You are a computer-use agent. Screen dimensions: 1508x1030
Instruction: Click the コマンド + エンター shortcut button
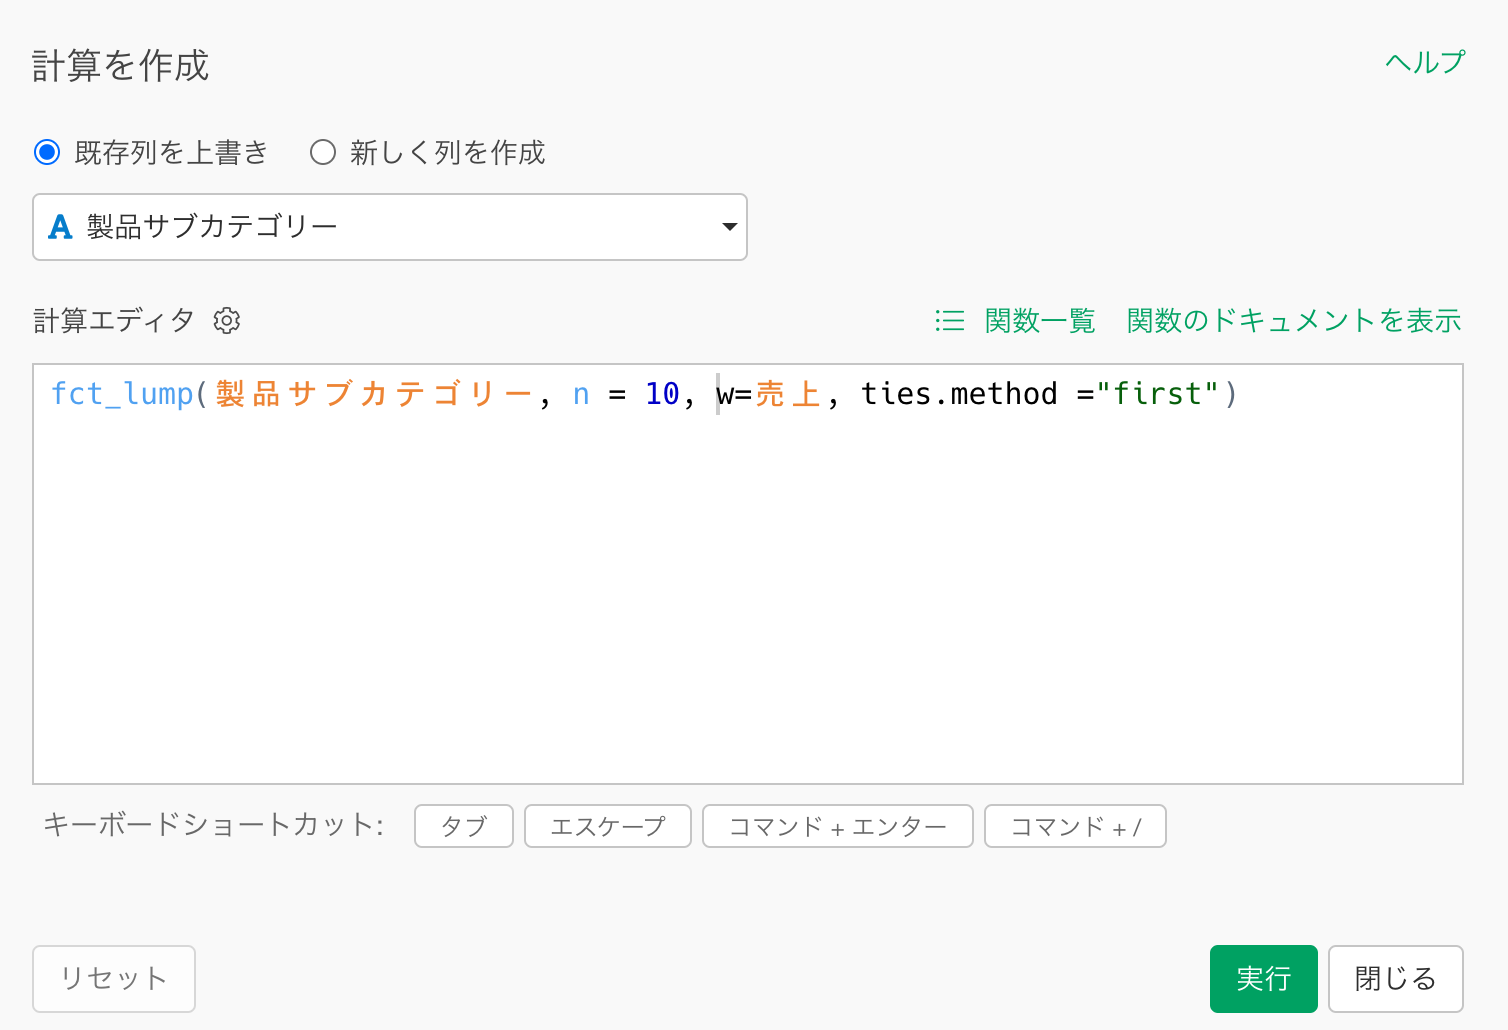click(x=837, y=826)
